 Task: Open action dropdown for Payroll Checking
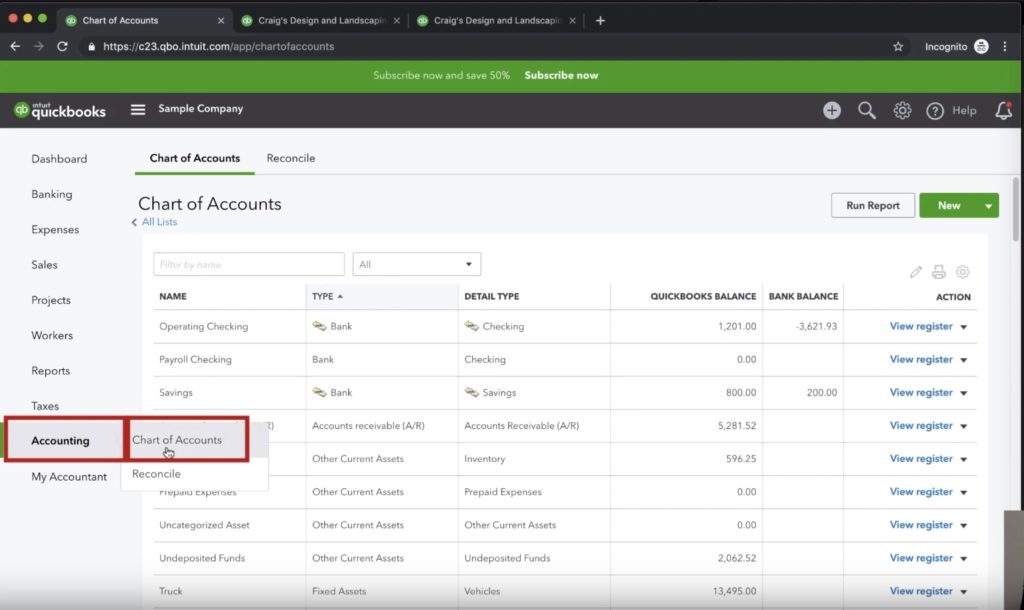(963, 360)
